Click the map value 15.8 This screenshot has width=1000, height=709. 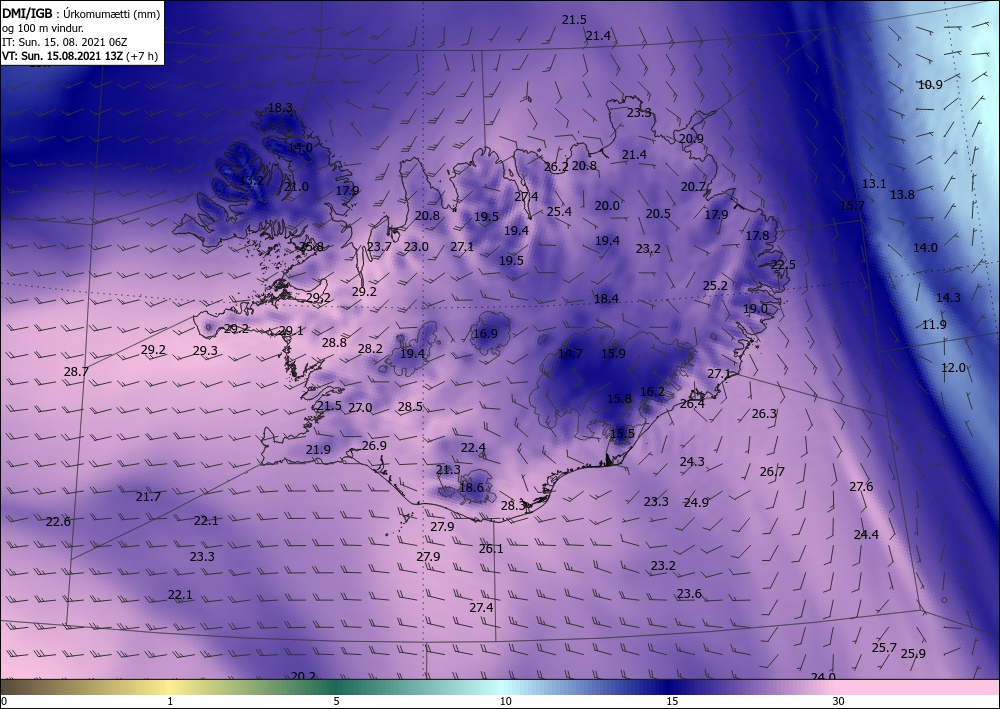pyautogui.click(x=619, y=398)
